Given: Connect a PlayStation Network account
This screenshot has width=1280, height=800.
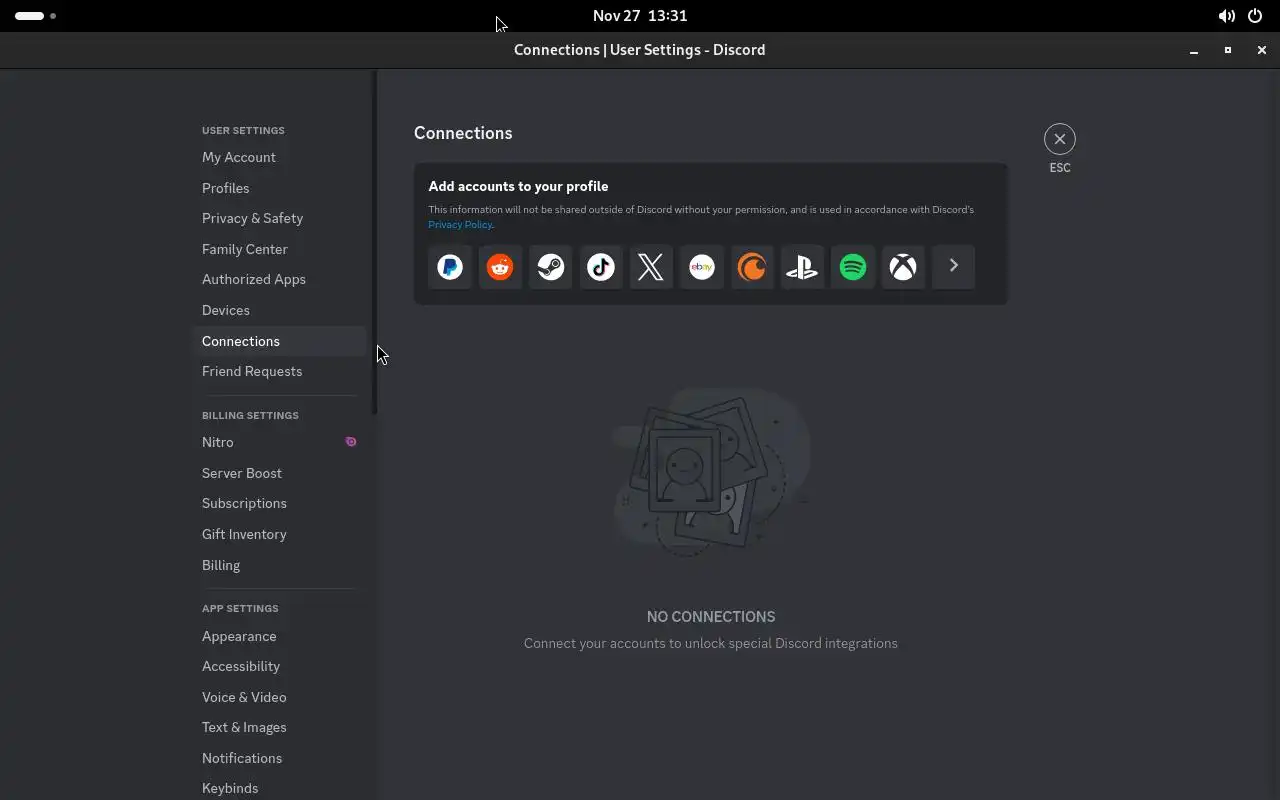Looking at the screenshot, I should pyautogui.click(x=802, y=267).
